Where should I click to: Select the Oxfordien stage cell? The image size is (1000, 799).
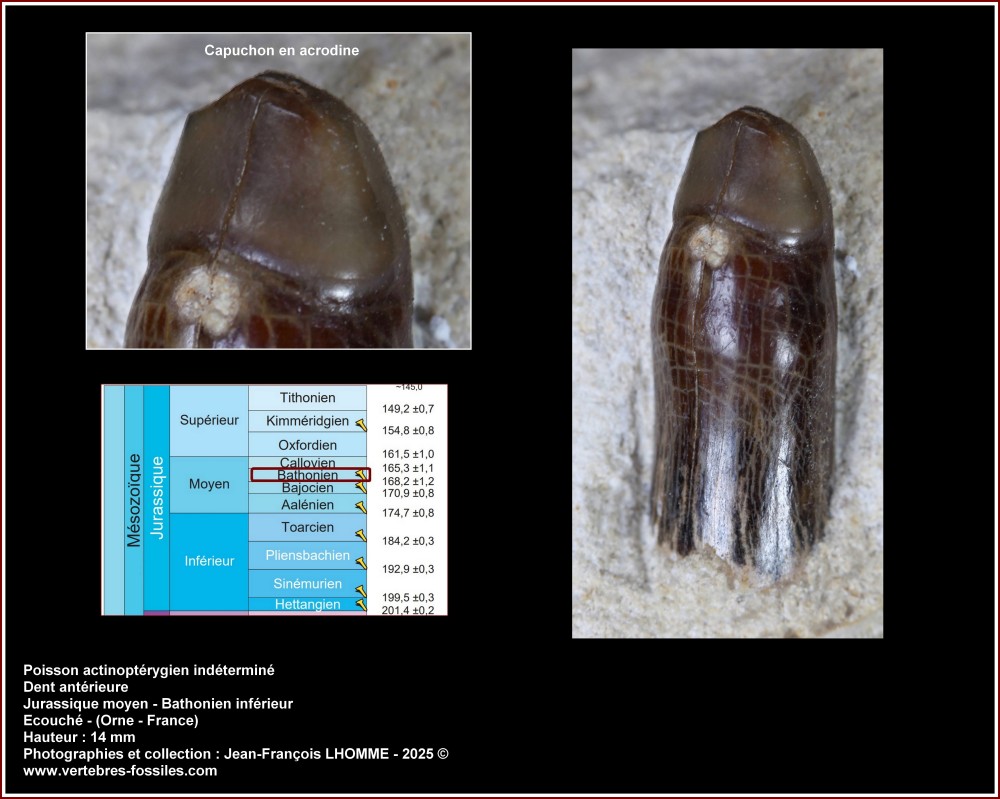(307, 444)
